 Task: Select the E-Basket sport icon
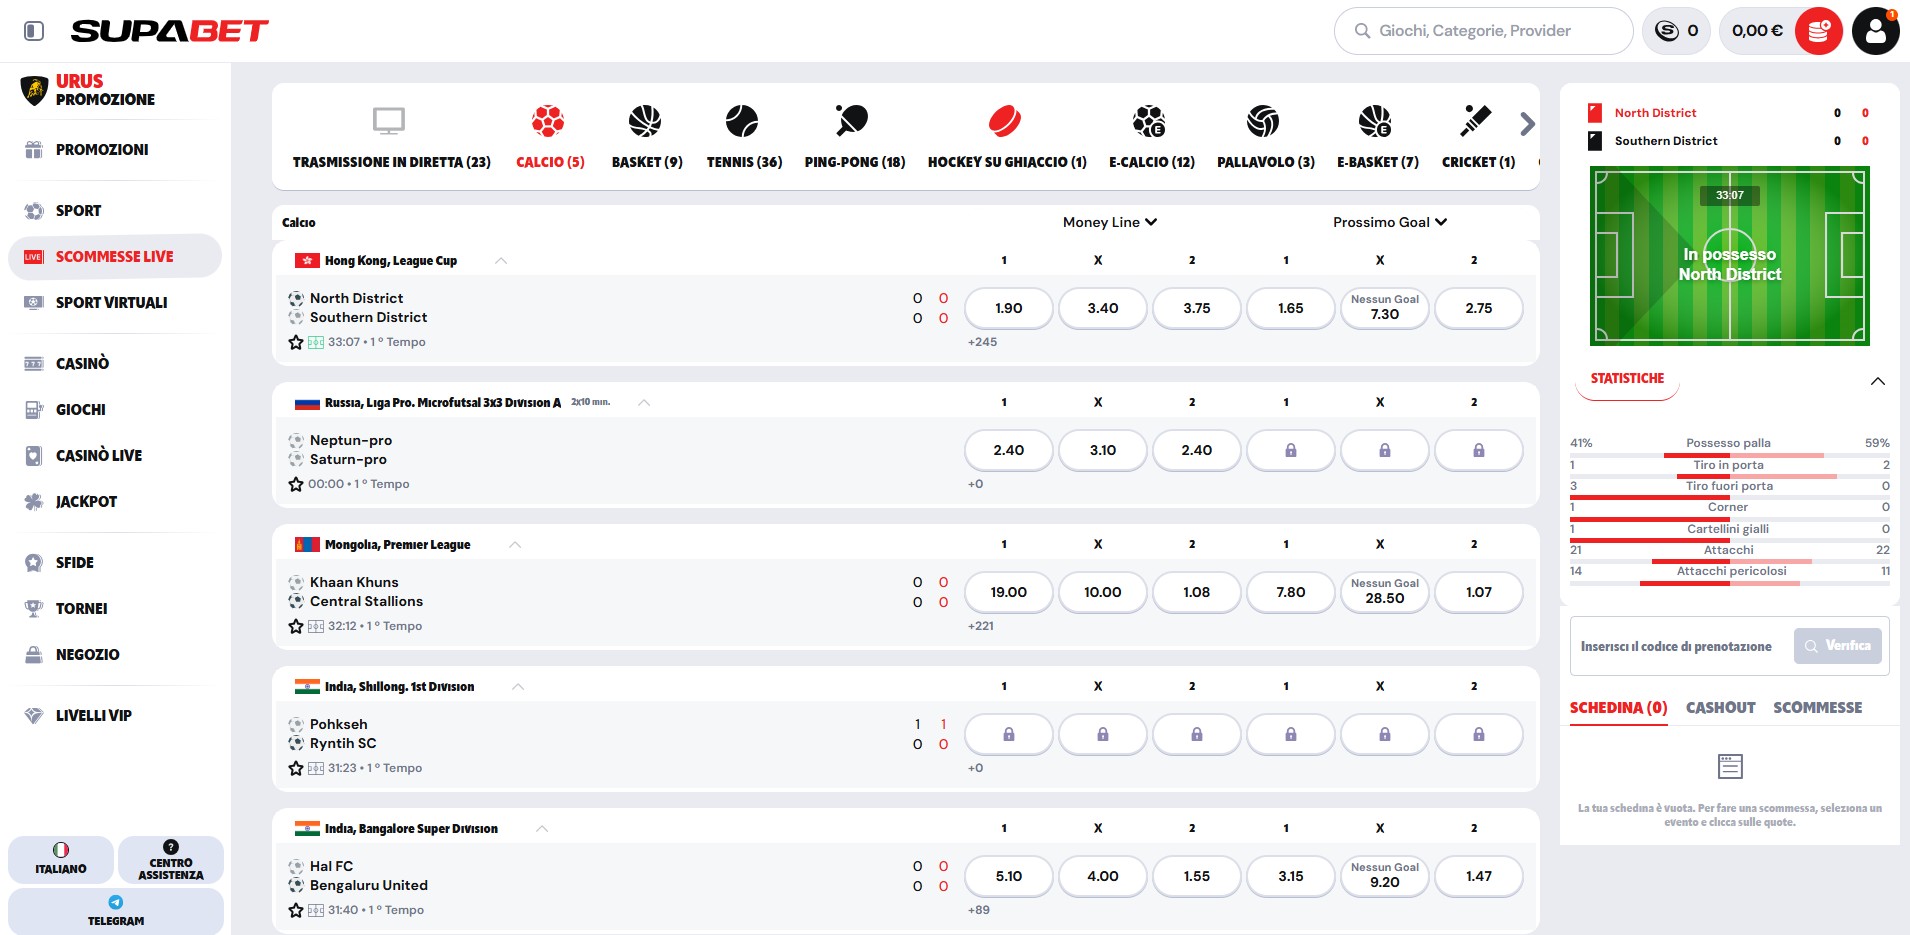coord(1375,121)
